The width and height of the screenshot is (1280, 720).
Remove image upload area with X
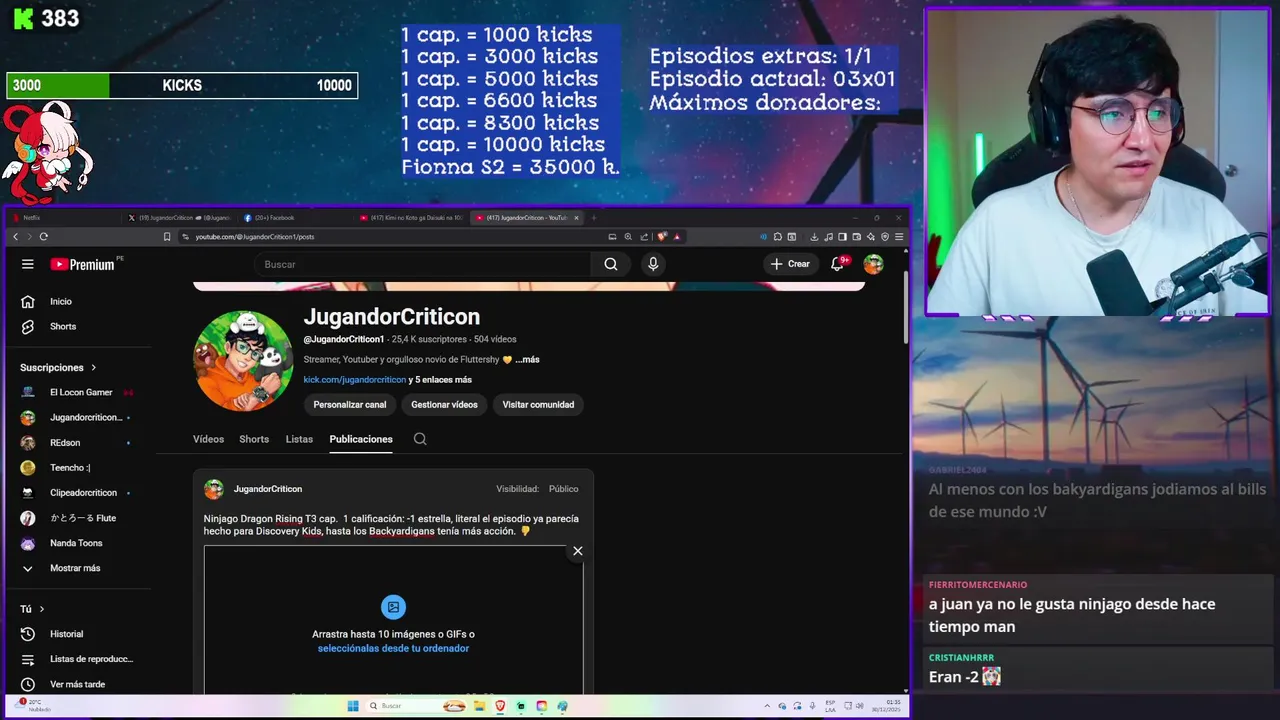[x=577, y=551]
